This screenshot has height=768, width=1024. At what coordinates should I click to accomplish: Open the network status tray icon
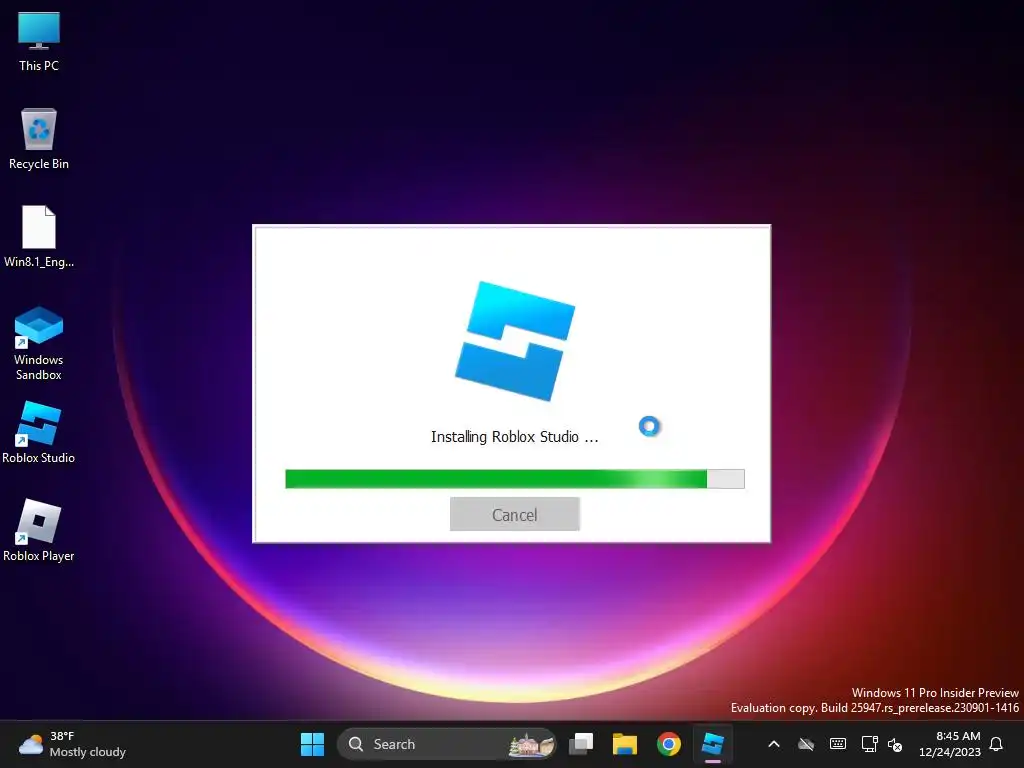pyautogui.click(x=869, y=744)
